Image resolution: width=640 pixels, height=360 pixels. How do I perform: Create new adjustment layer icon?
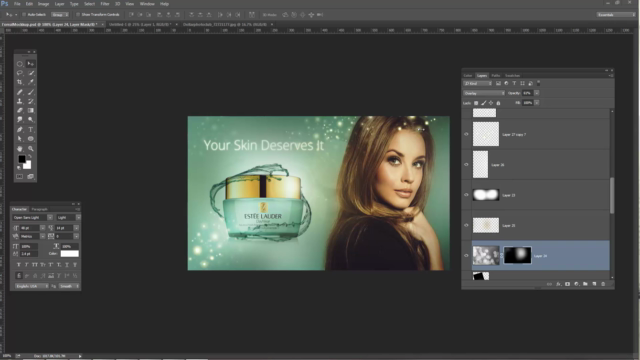click(x=576, y=284)
